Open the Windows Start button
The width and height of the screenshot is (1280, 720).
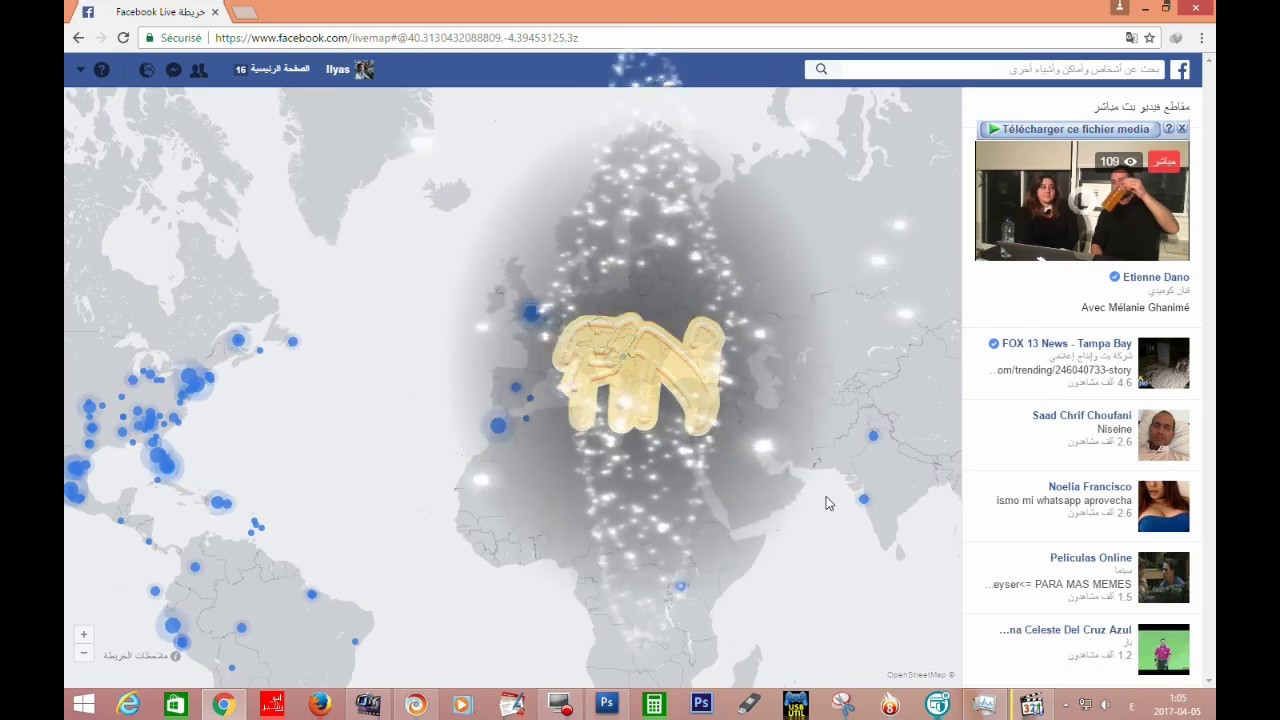click(x=84, y=705)
